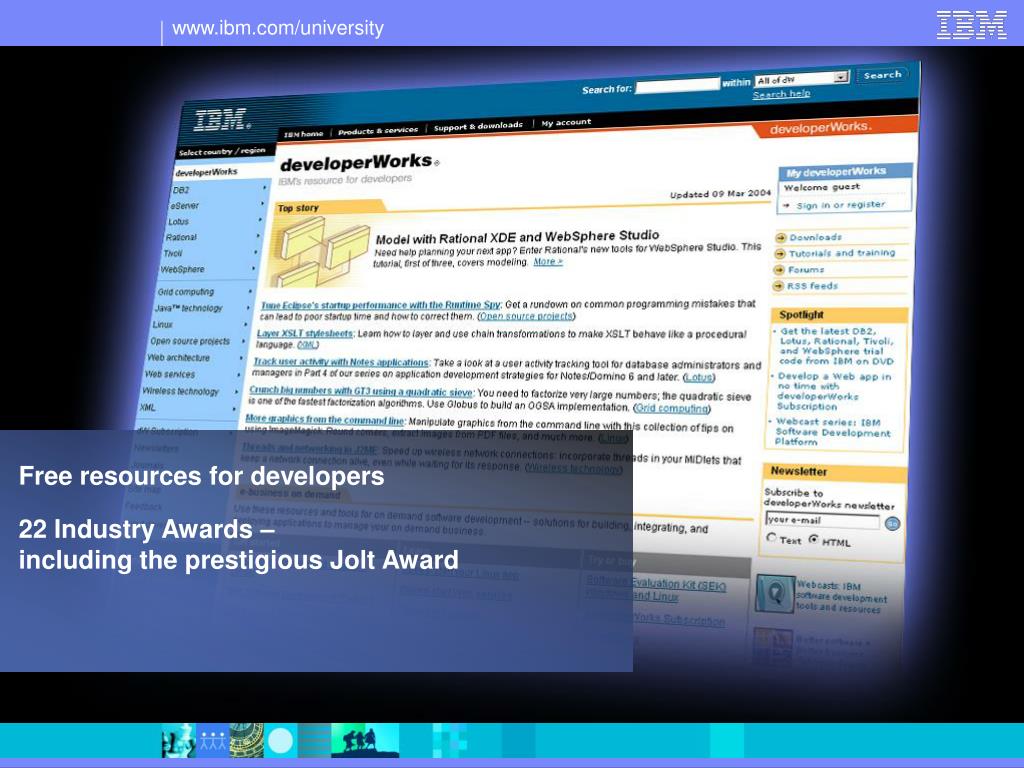
Task: Expand the Linux sidebar arrow
Action: pos(246,324)
